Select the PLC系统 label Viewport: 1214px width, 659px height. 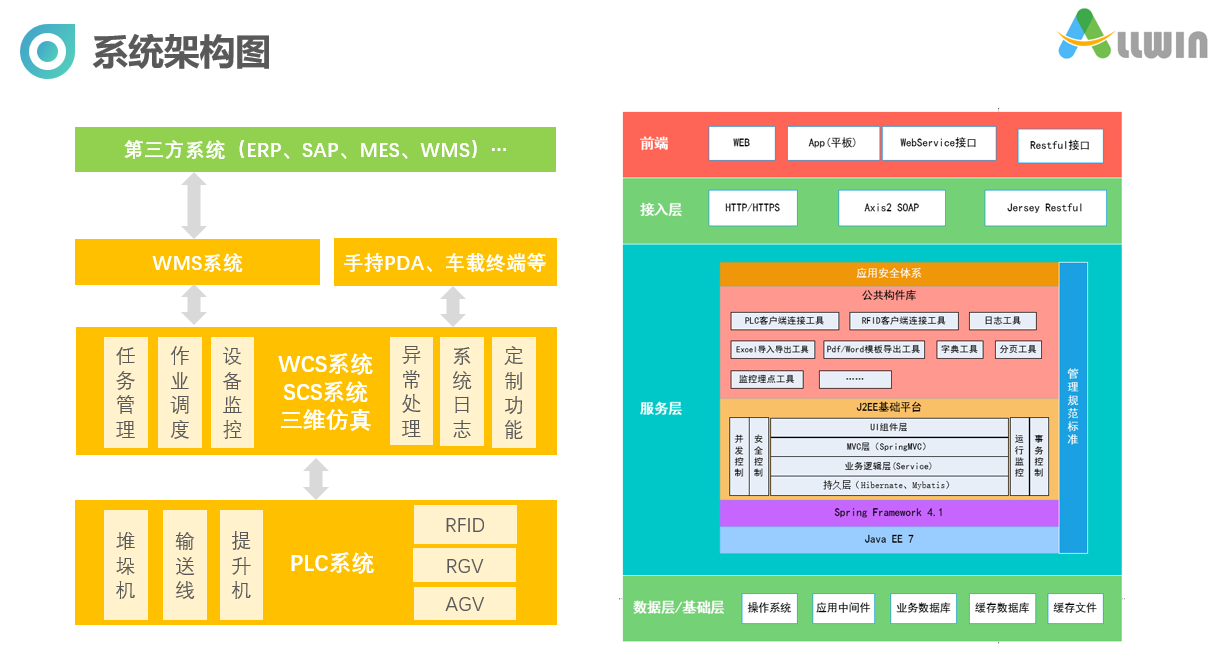(332, 563)
